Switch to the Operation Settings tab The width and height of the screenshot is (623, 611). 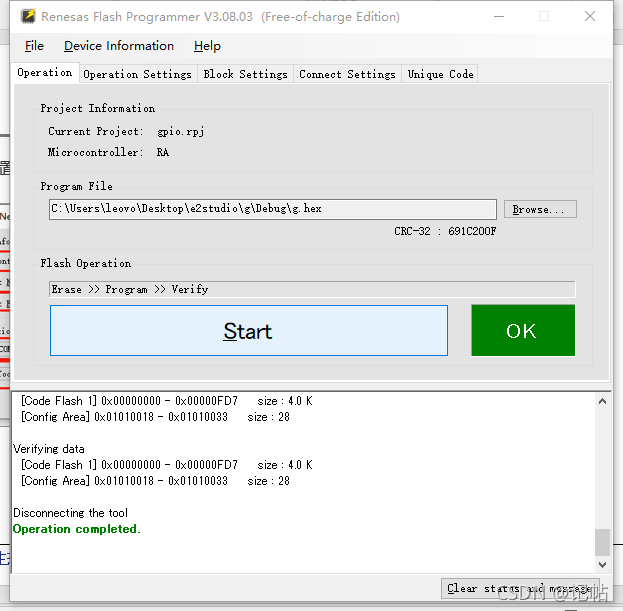[137, 74]
